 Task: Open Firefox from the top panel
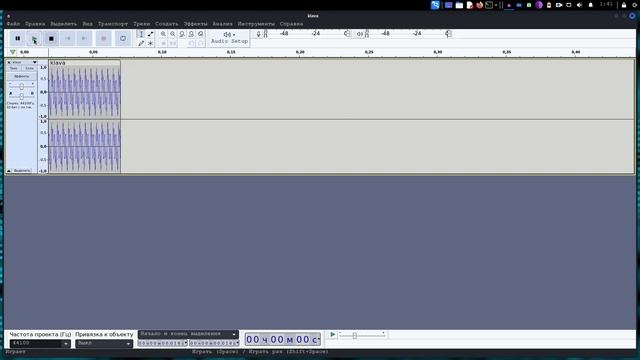click(x=479, y=5)
